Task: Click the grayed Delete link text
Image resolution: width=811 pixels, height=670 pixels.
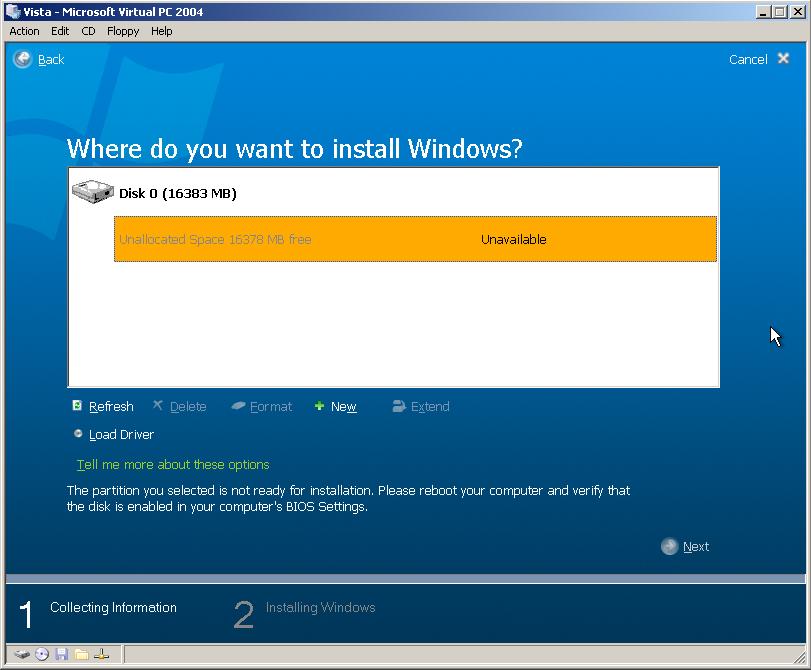Action: coord(188,407)
